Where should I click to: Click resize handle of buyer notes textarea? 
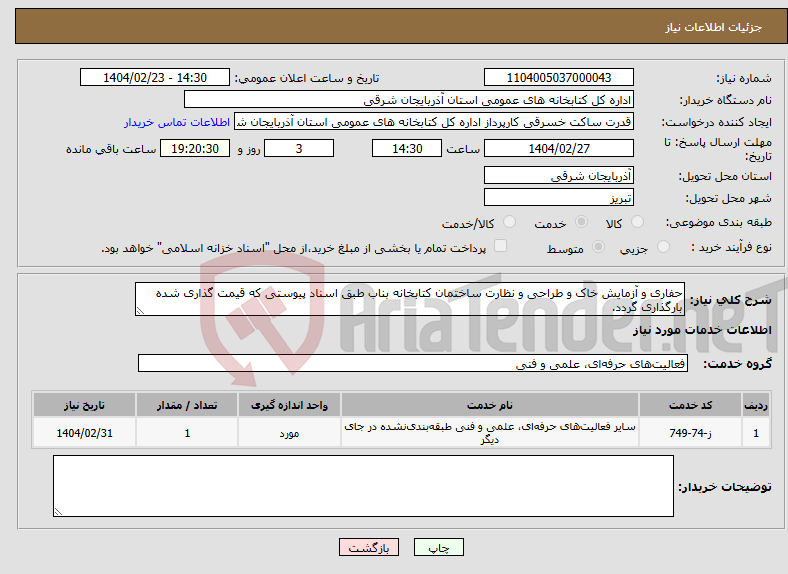58,512
